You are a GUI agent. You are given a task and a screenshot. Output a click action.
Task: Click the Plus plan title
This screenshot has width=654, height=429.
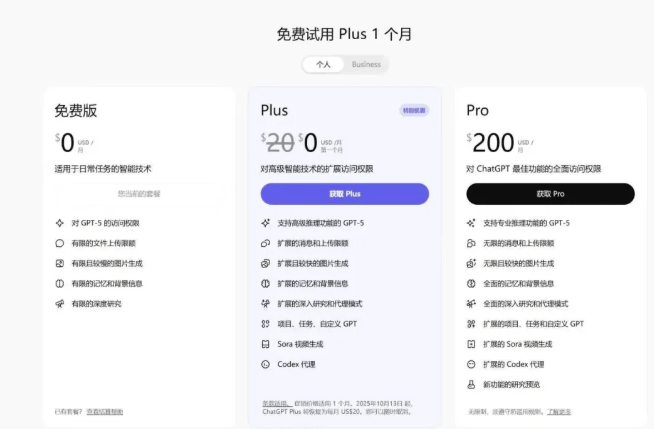click(x=274, y=110)
